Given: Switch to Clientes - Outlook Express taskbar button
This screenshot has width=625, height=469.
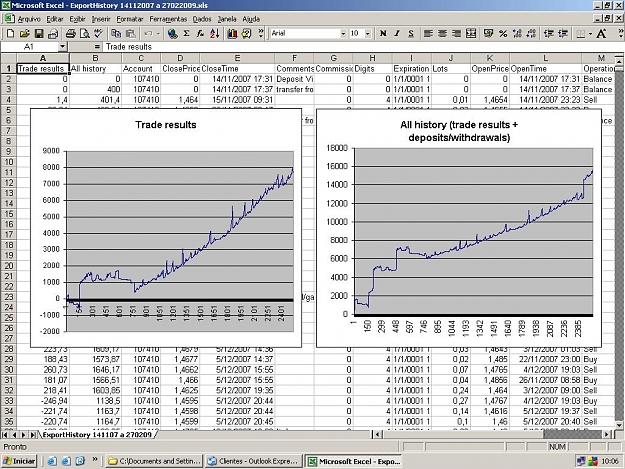Looking at the screenshot, I should [254, 461].
